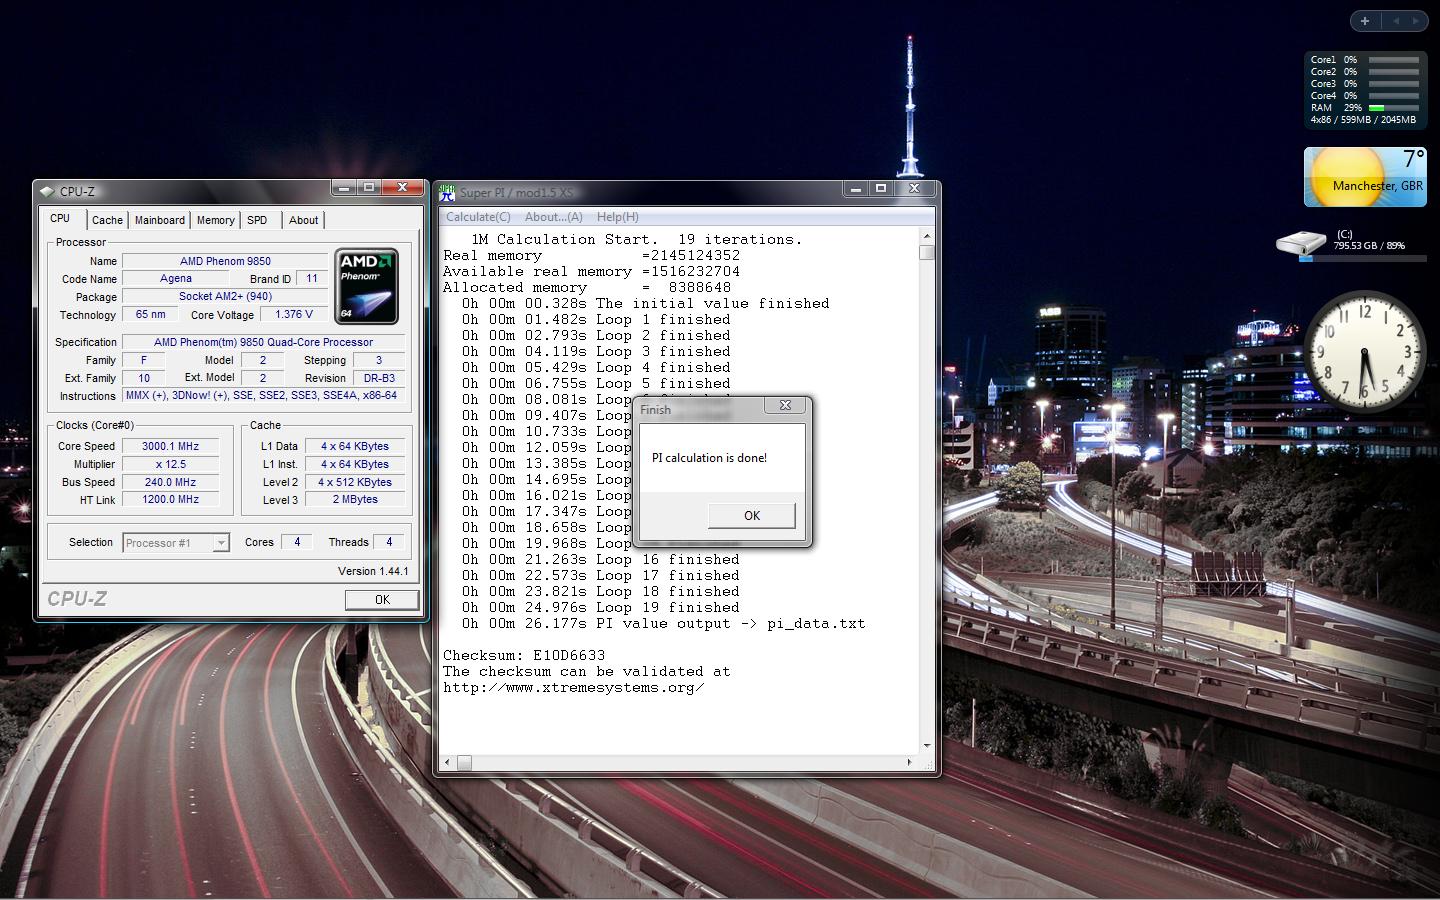Switch to the SPD tab in CPU-Z

tap(257, 220)
